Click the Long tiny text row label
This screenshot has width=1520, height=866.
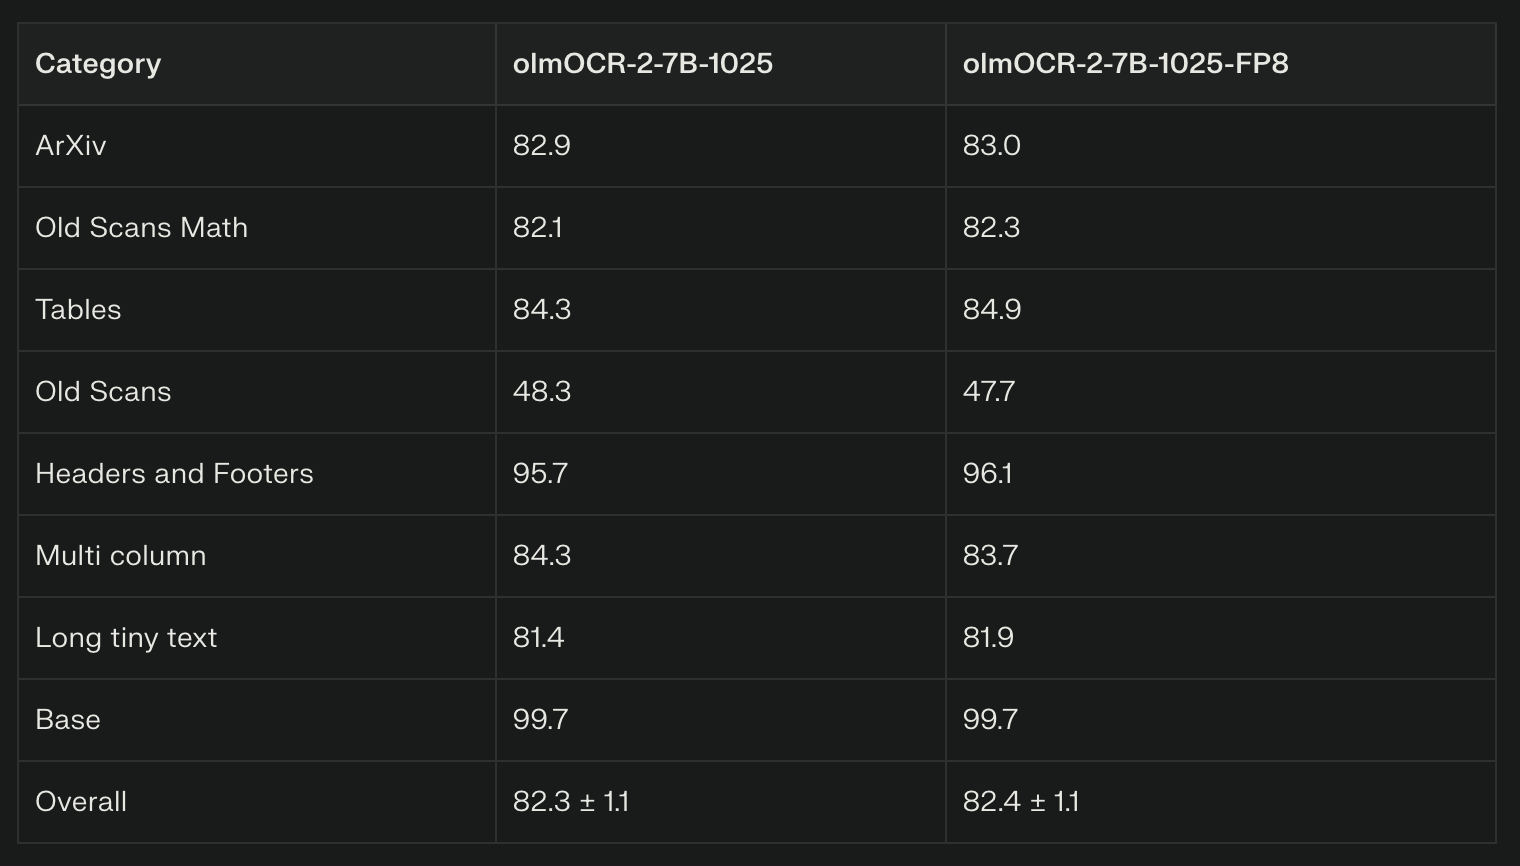126,638
